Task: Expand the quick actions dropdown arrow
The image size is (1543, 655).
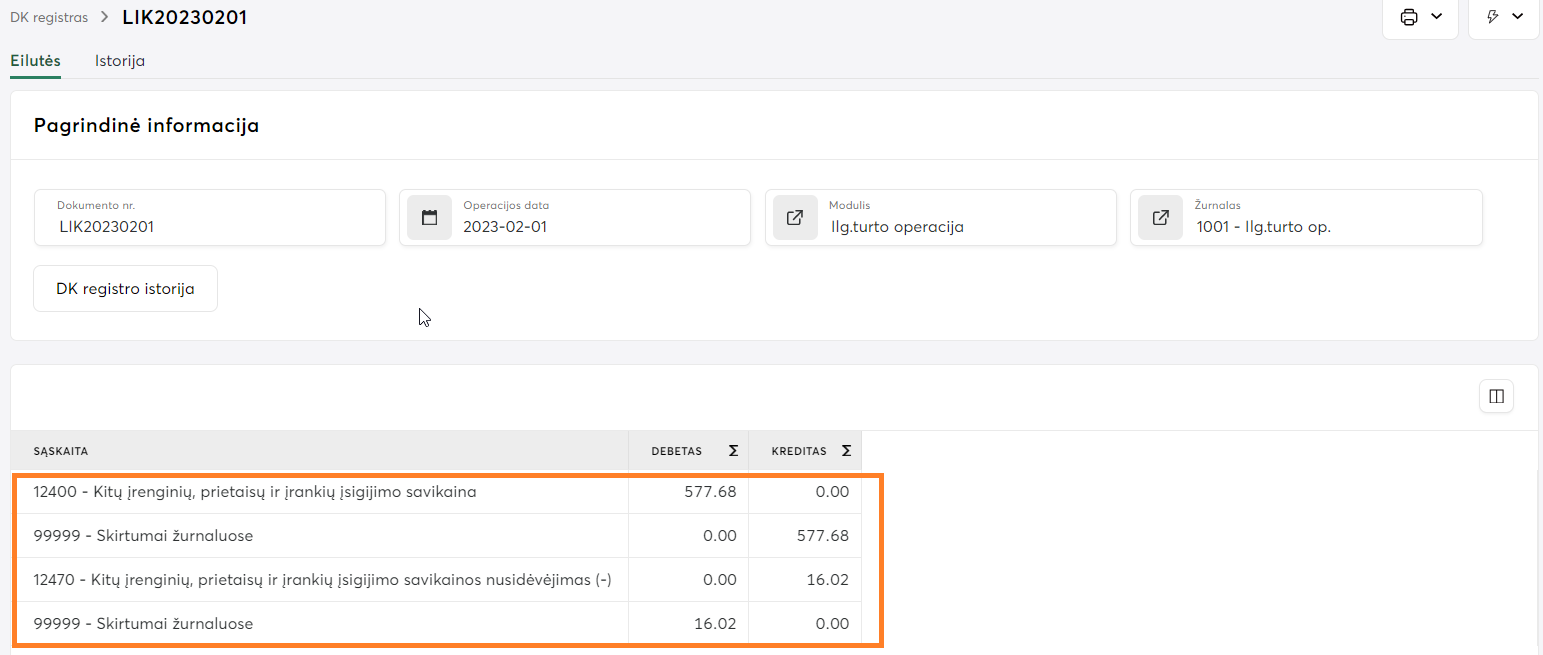Action: tap(1517, 17)
